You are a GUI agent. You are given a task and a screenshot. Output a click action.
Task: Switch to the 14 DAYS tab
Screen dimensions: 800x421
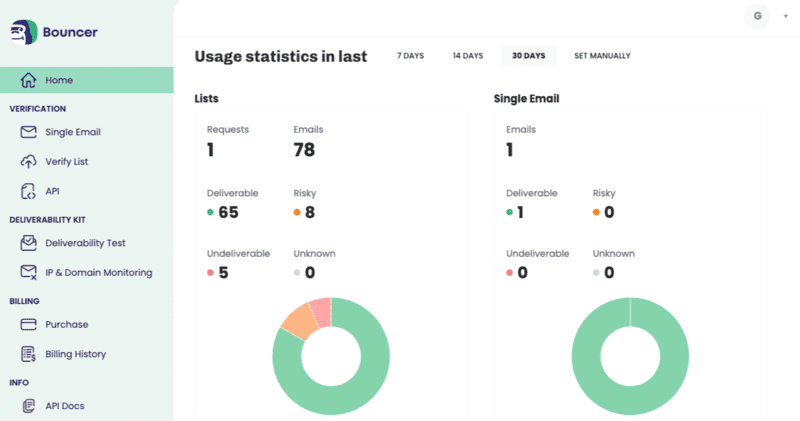click(467, 56)
